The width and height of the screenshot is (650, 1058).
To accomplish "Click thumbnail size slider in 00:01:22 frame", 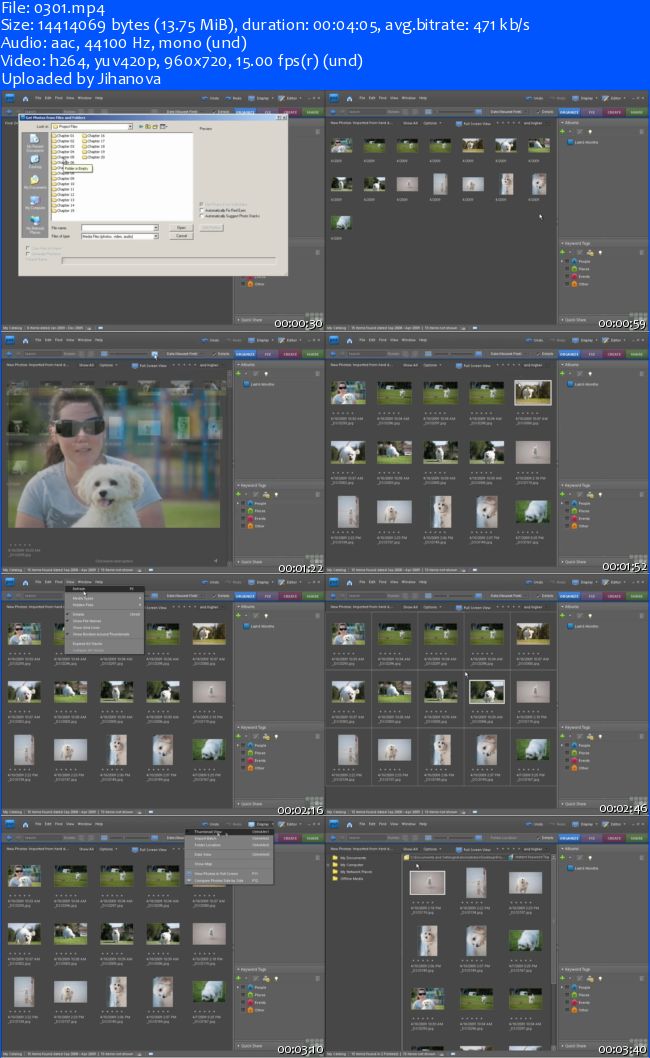I will pyautogui.click(x=130, y=354).
